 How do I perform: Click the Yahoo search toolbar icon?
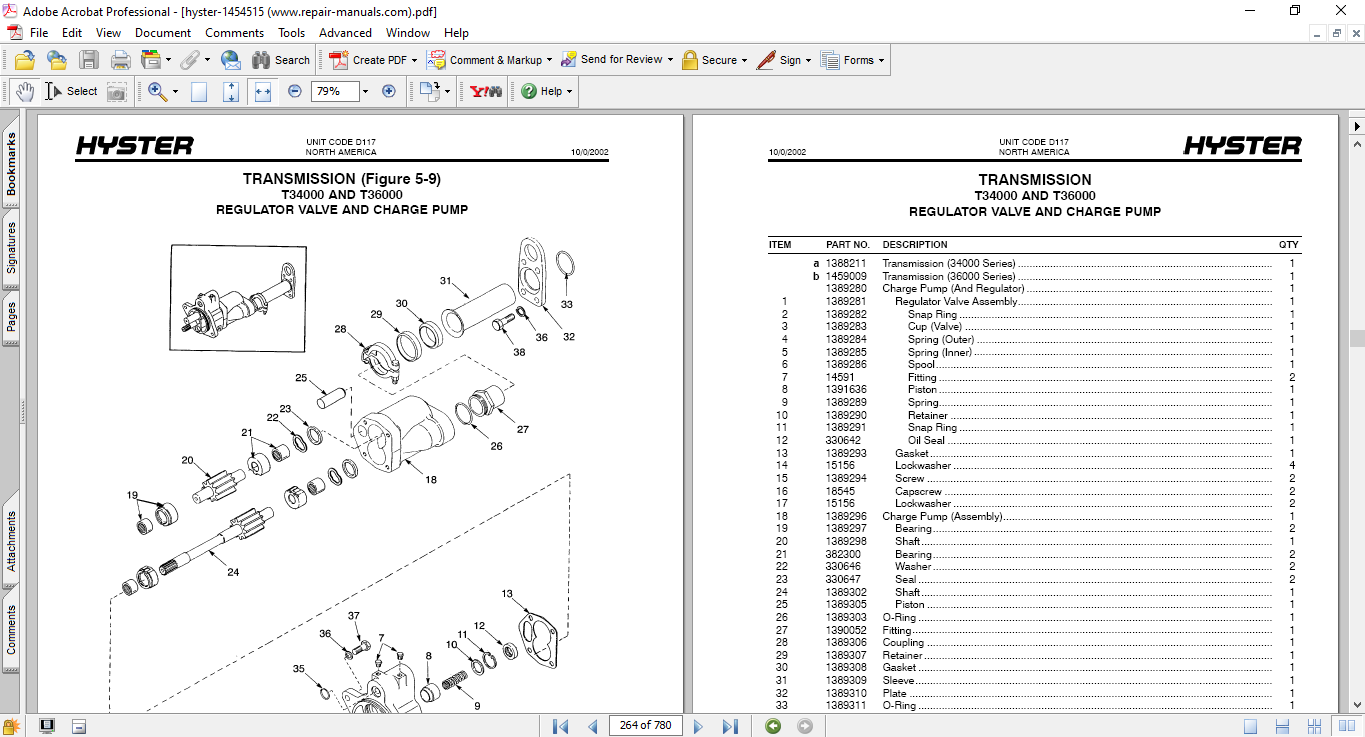click(x=486, y=91)
